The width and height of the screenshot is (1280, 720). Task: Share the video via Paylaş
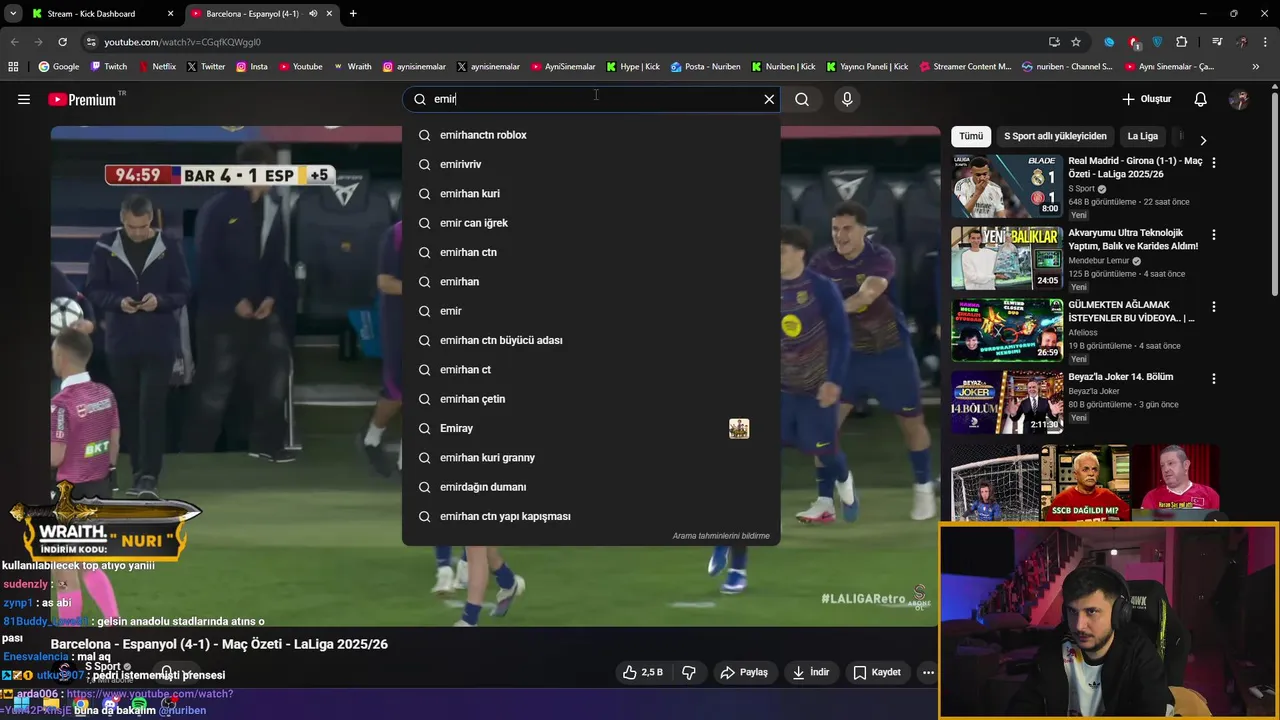[744, 672]
